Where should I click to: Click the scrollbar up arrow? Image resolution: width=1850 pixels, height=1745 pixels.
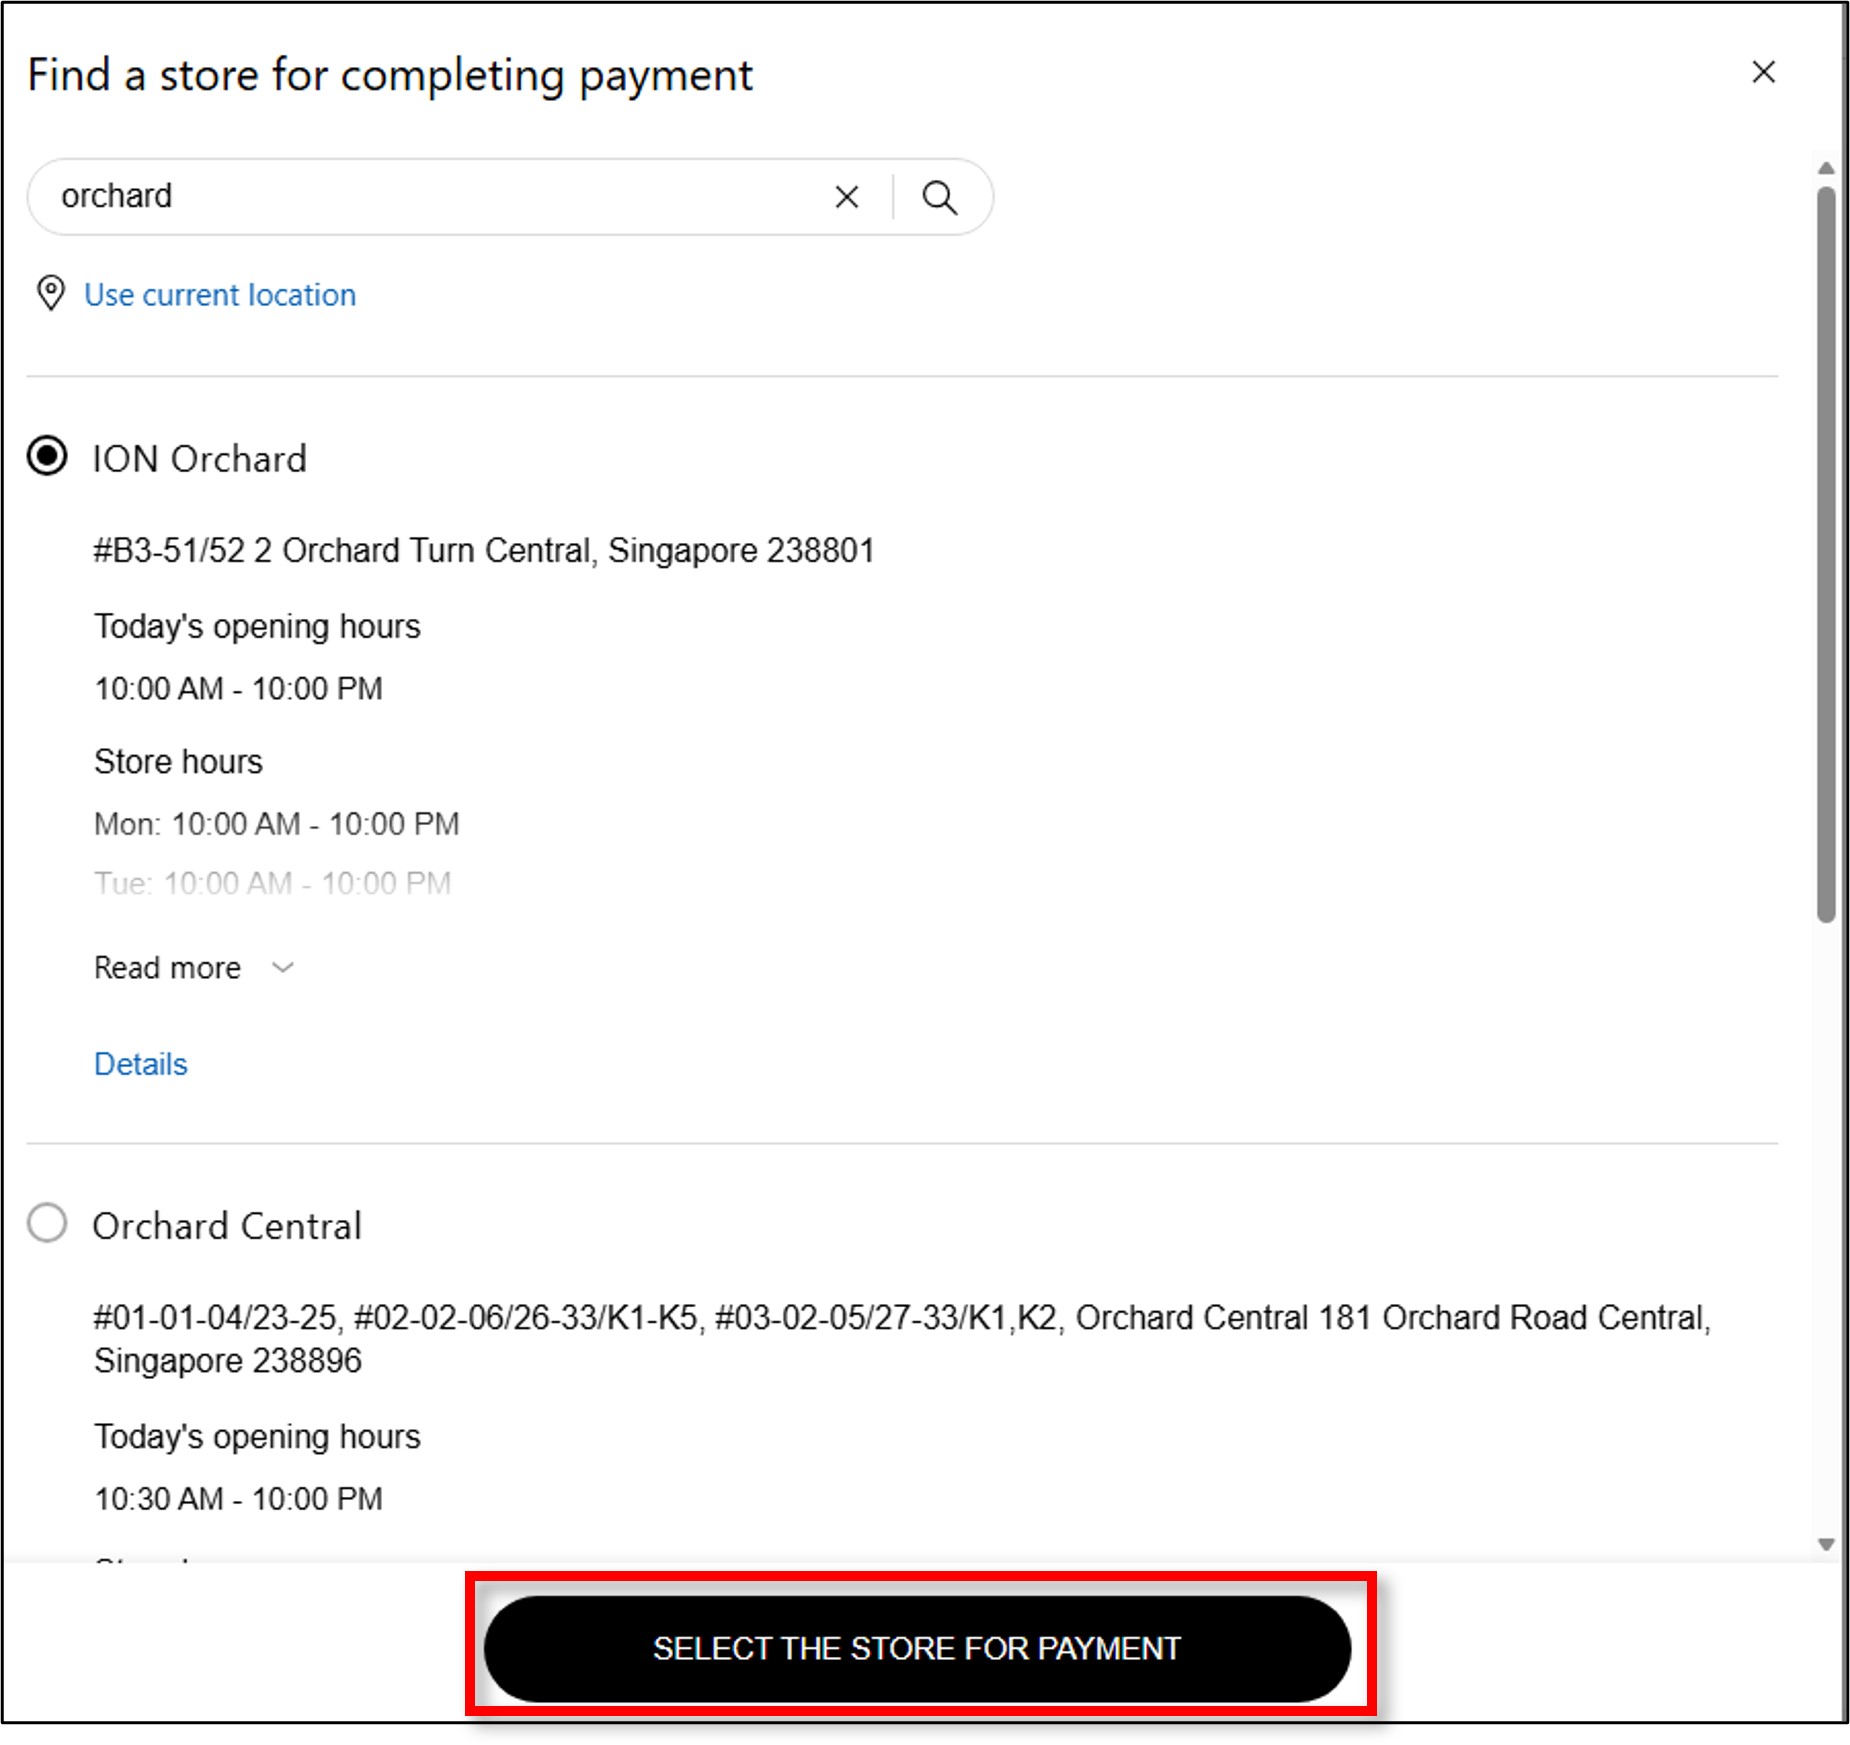[1826, 168]
